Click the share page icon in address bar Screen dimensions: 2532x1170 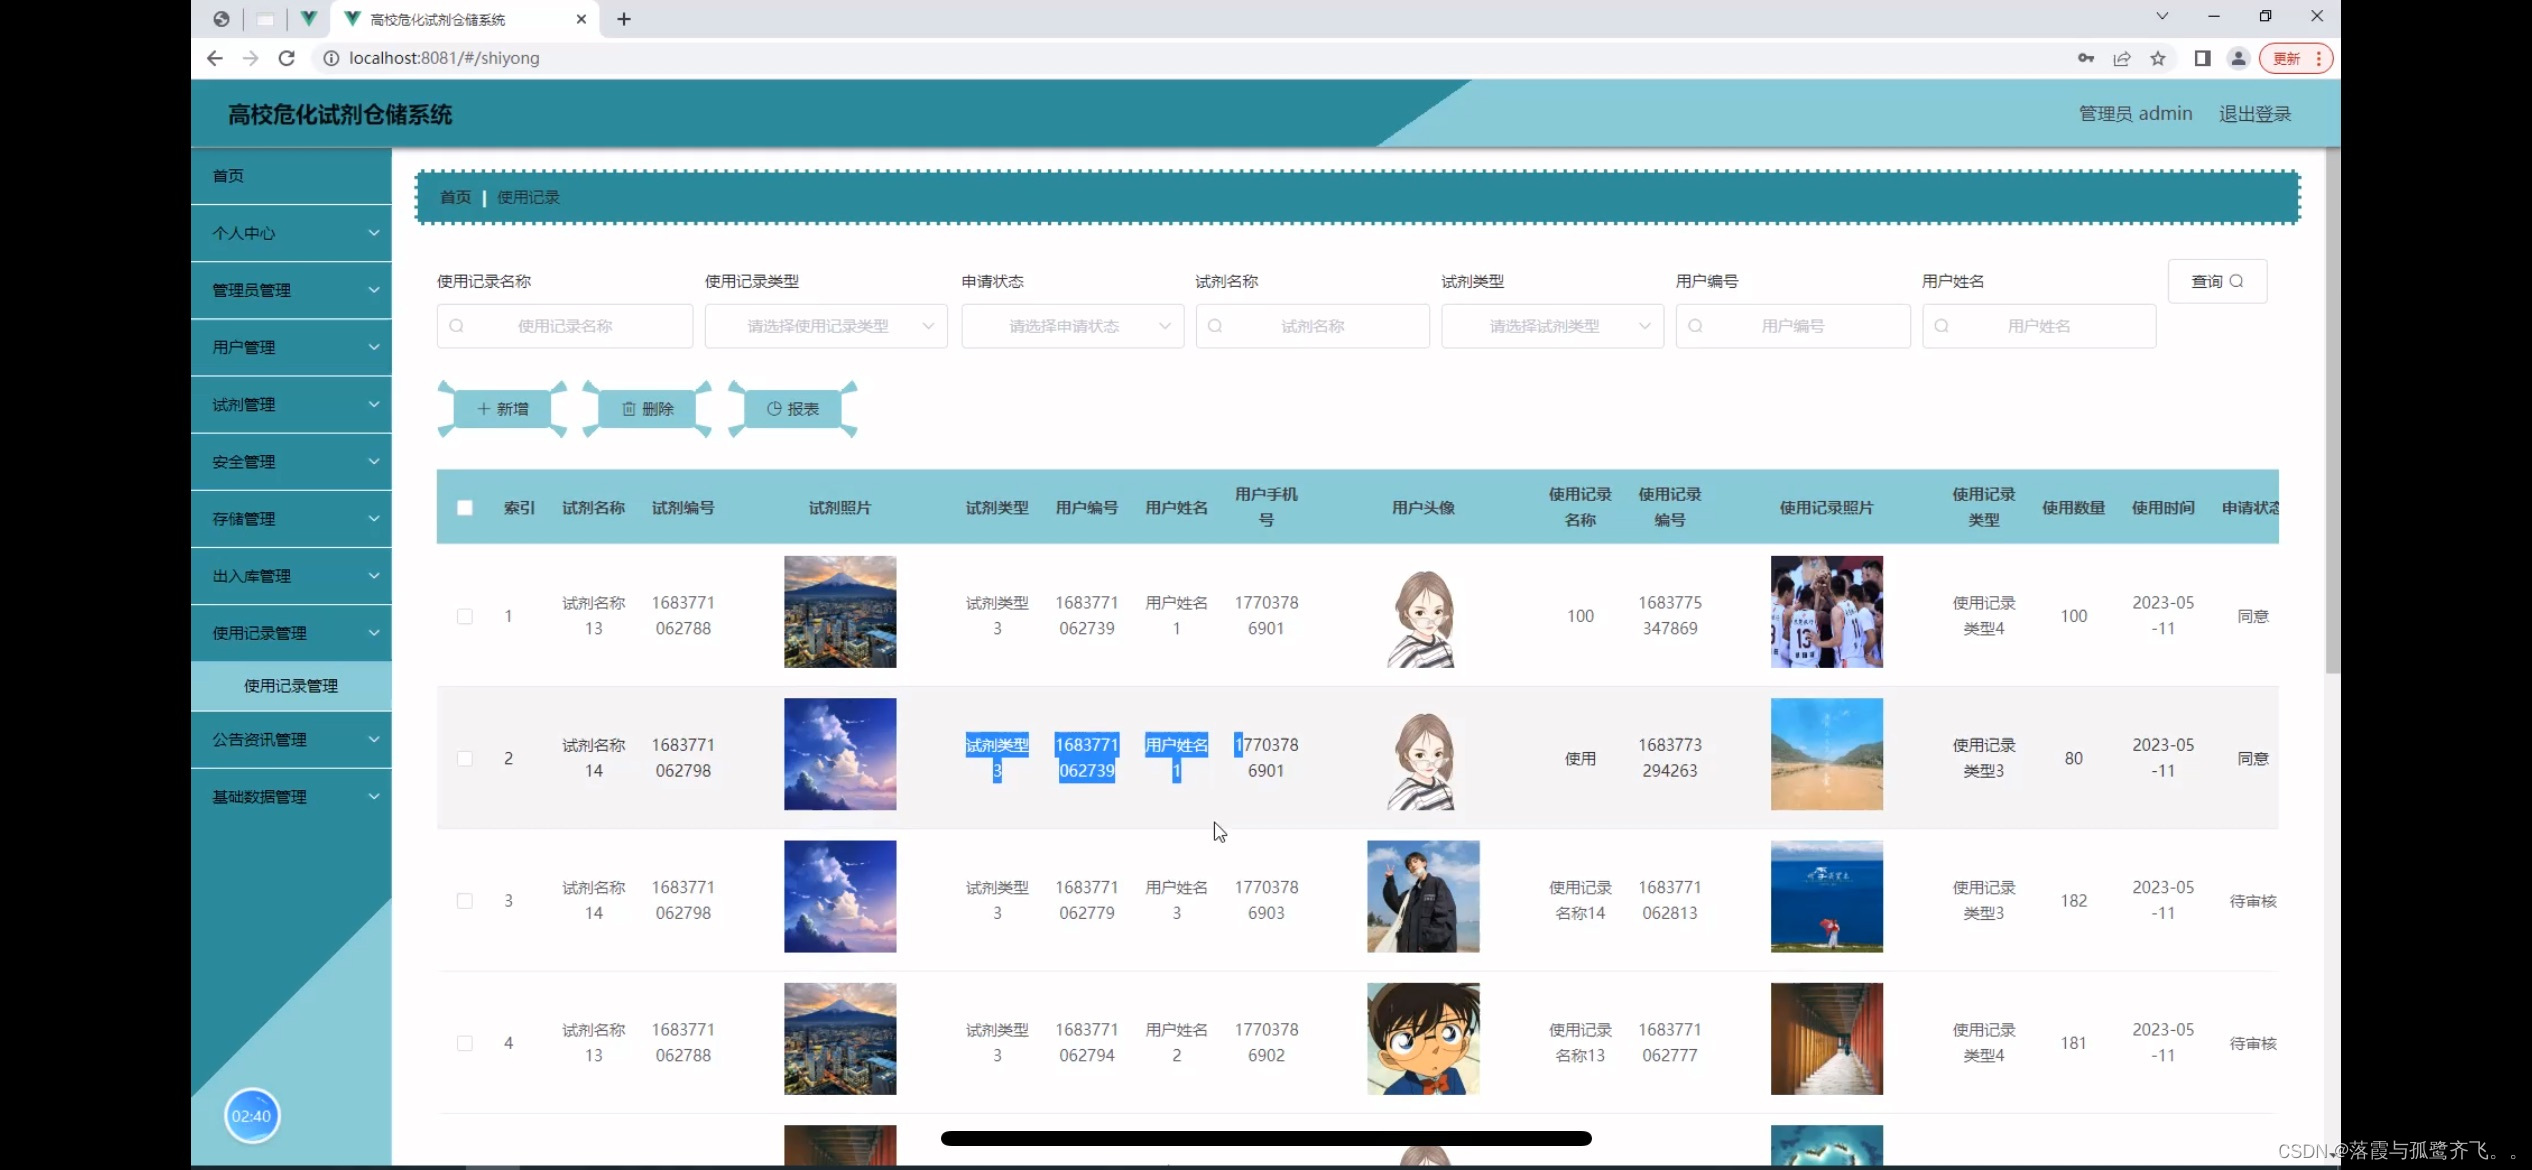[x=2122, y=58]
